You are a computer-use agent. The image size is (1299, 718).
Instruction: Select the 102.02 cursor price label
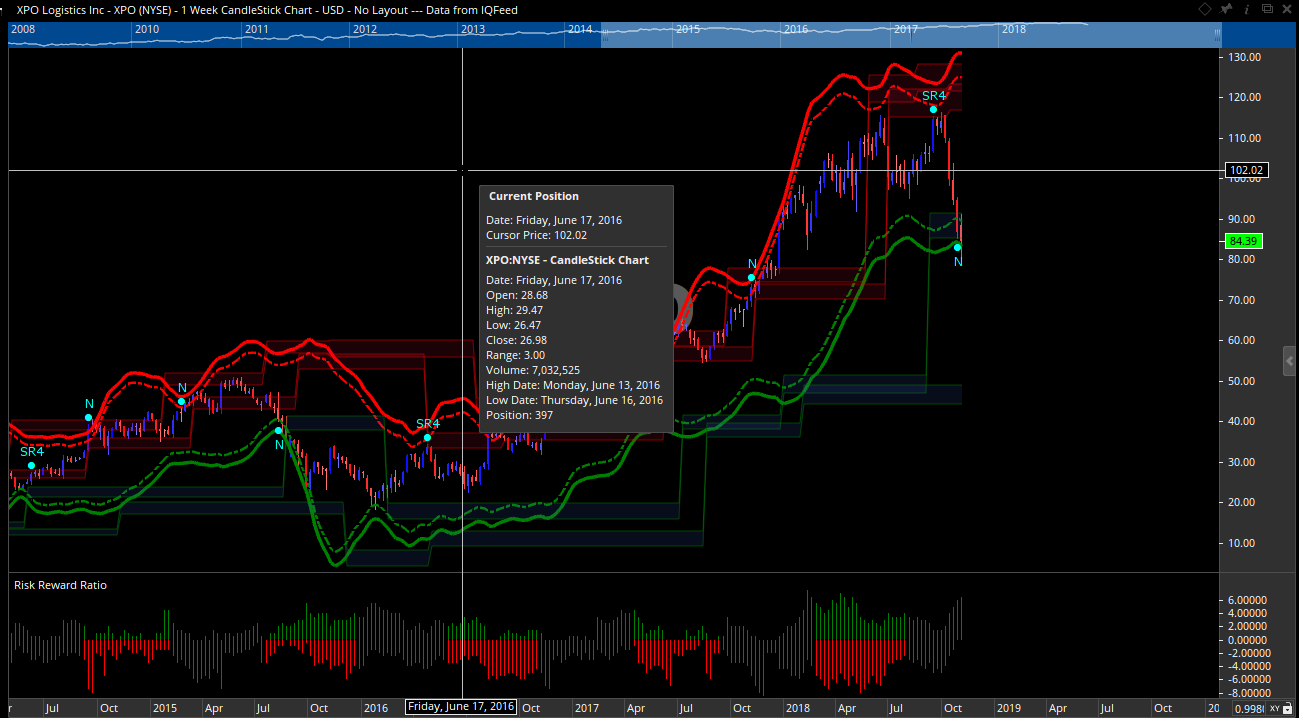pos(1247,170)
